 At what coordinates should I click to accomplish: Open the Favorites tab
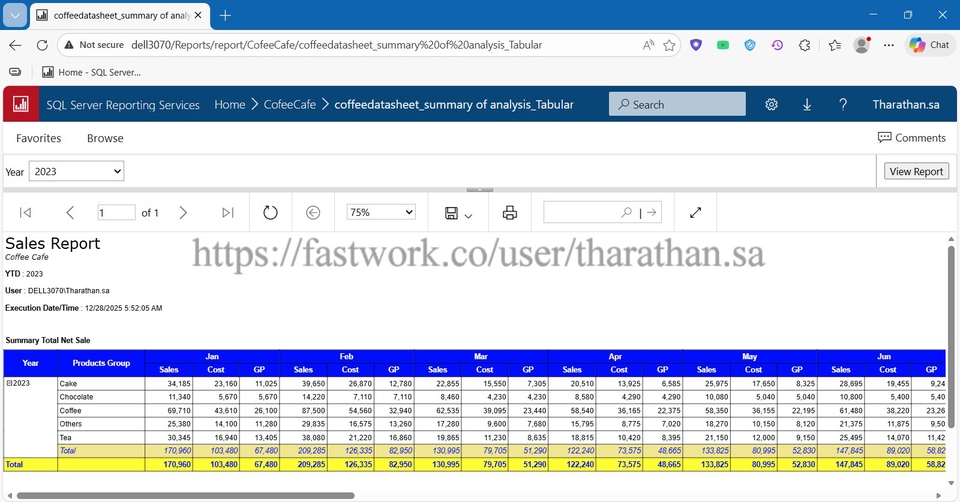pos(38,138)
